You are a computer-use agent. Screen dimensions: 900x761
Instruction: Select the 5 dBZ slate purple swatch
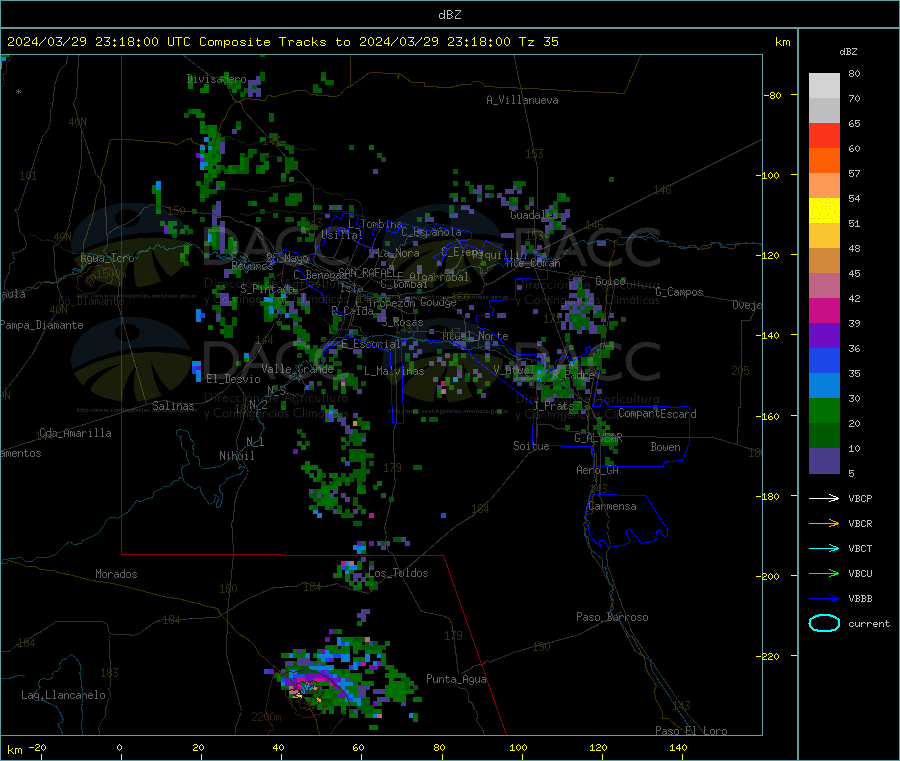824,461
